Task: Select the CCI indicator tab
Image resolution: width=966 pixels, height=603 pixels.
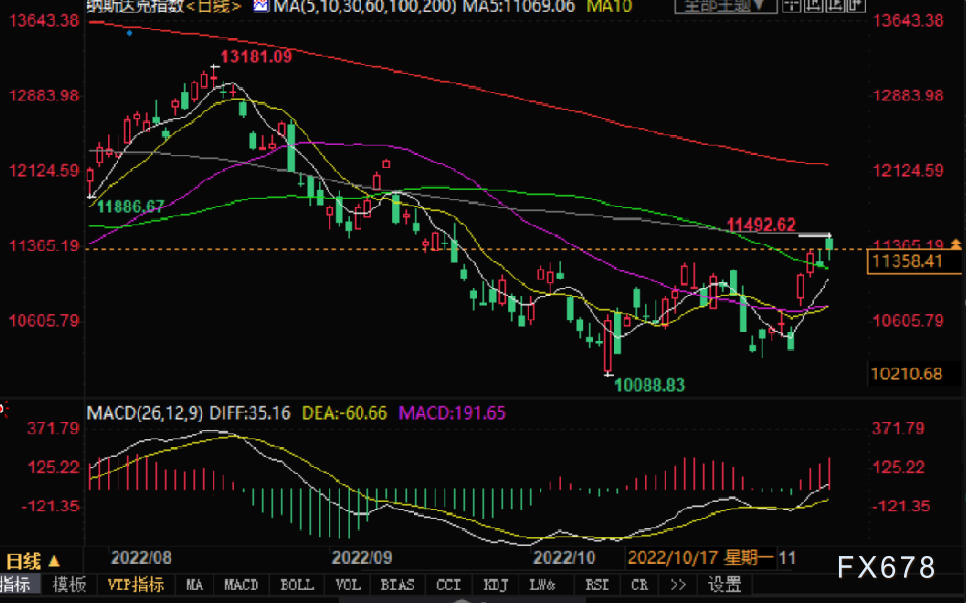Action: pos(448,585)
